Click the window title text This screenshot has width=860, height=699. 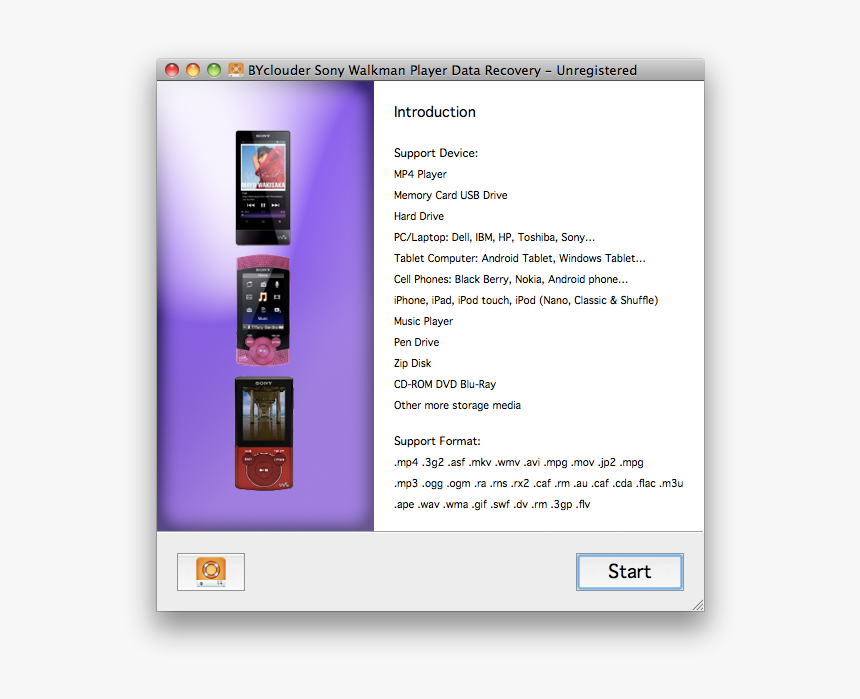click(x=442, y=70)
